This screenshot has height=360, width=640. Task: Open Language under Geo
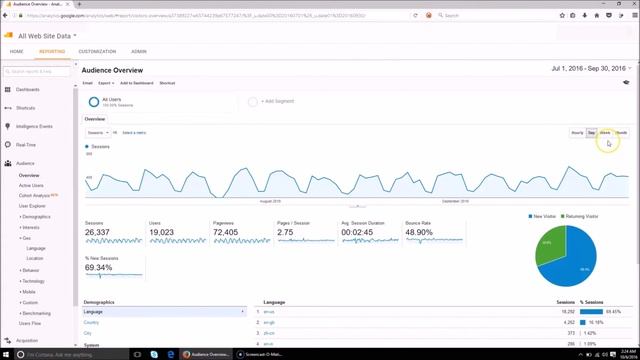tap(36, 248)
